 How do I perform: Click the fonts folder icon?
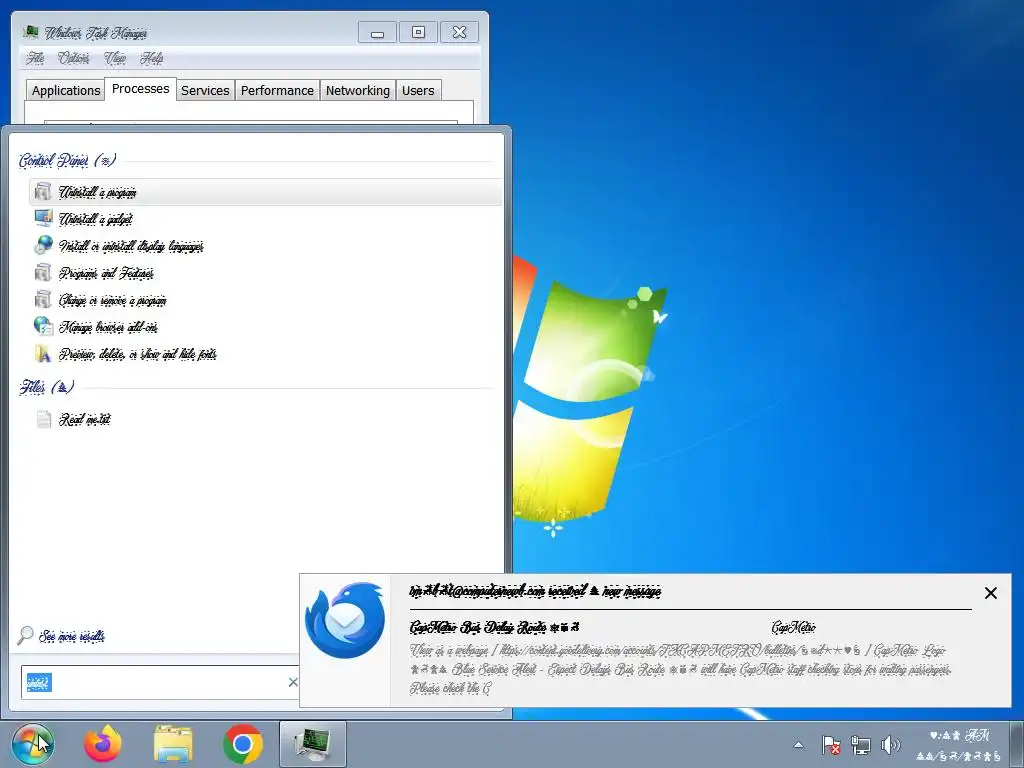43,353
